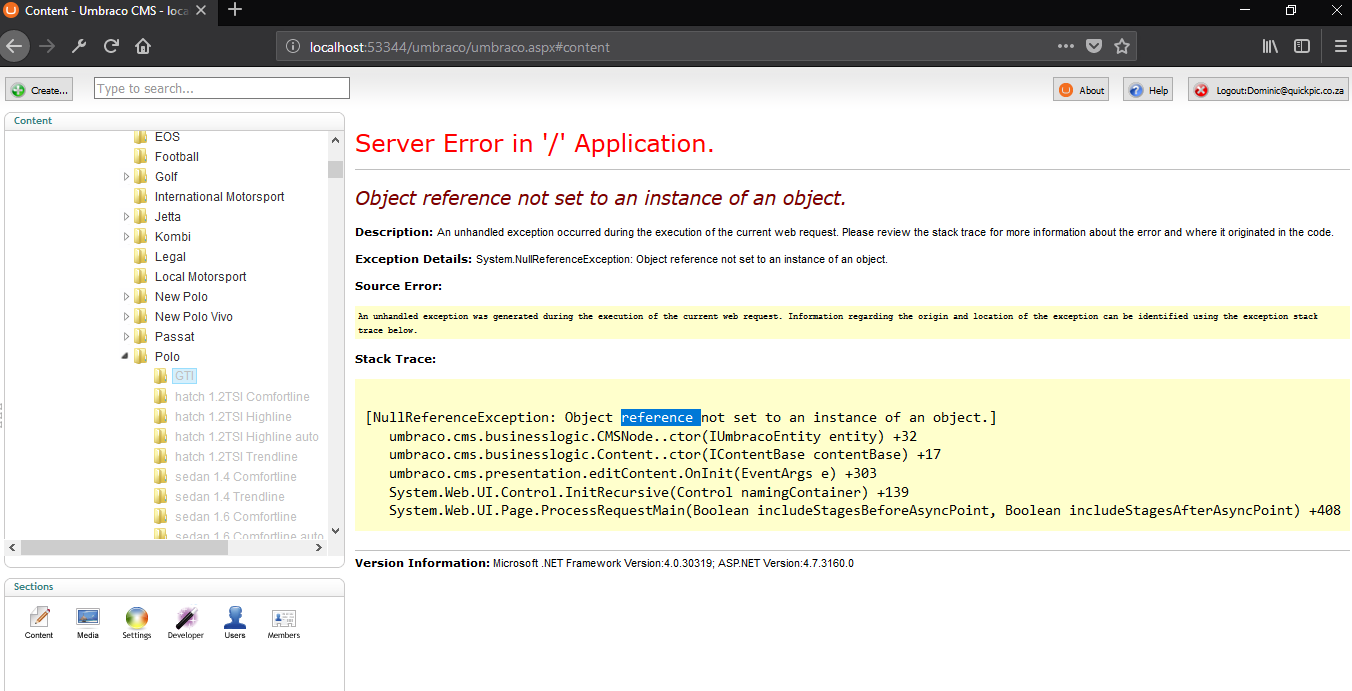The image size is (1352, 691).
Task: Show site information icon in address bar
Action: coord(292,46)
